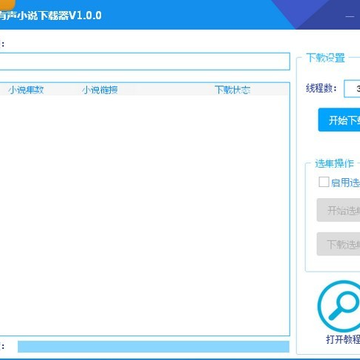Click the 线程数 label
This screenshot has height=360, width=360.
(x=321, y=89)
